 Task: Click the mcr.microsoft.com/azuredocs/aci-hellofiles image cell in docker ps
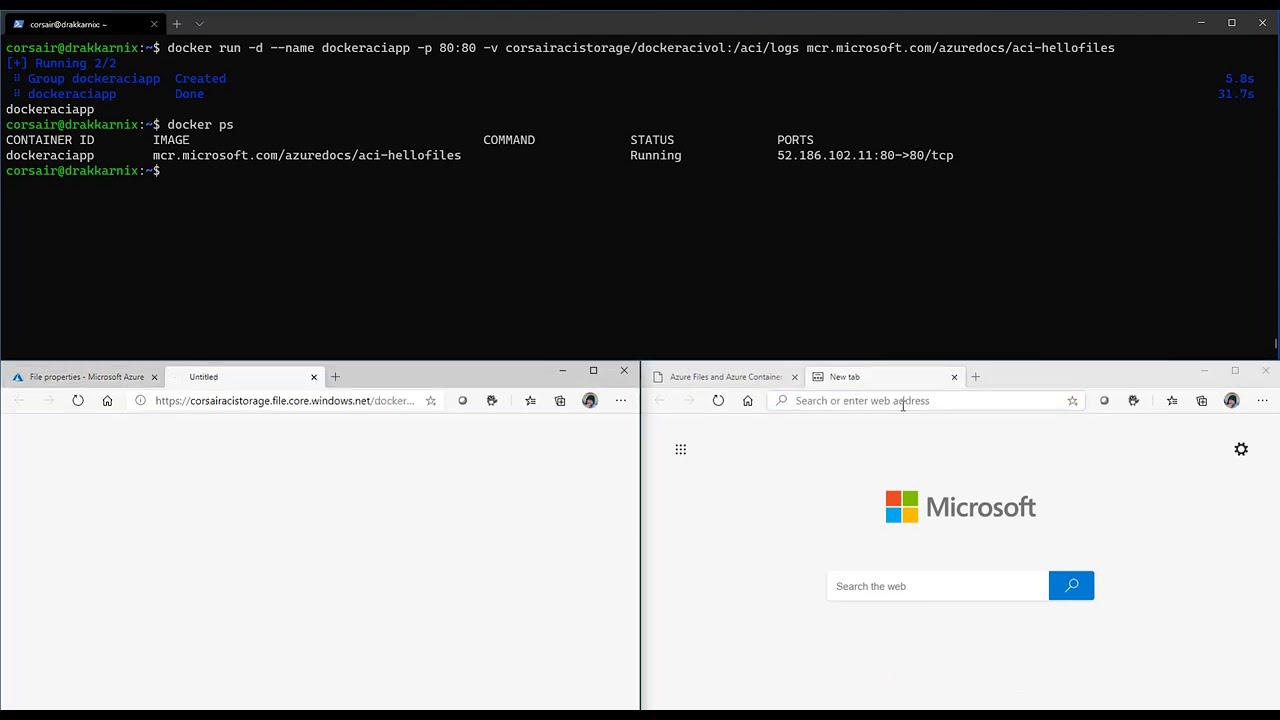click(307, 155)
